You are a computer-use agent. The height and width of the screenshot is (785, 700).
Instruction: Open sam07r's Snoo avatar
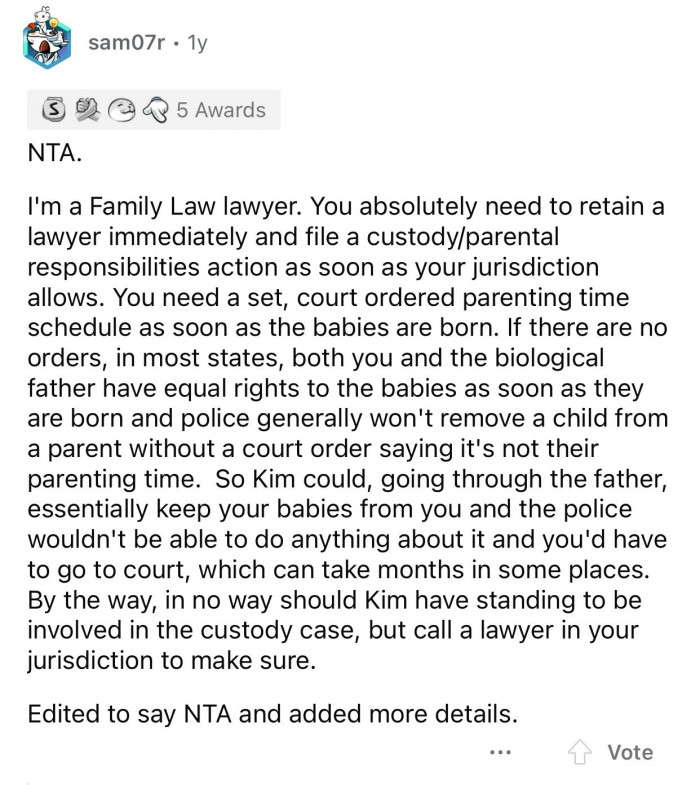click(x=47, y=39)
